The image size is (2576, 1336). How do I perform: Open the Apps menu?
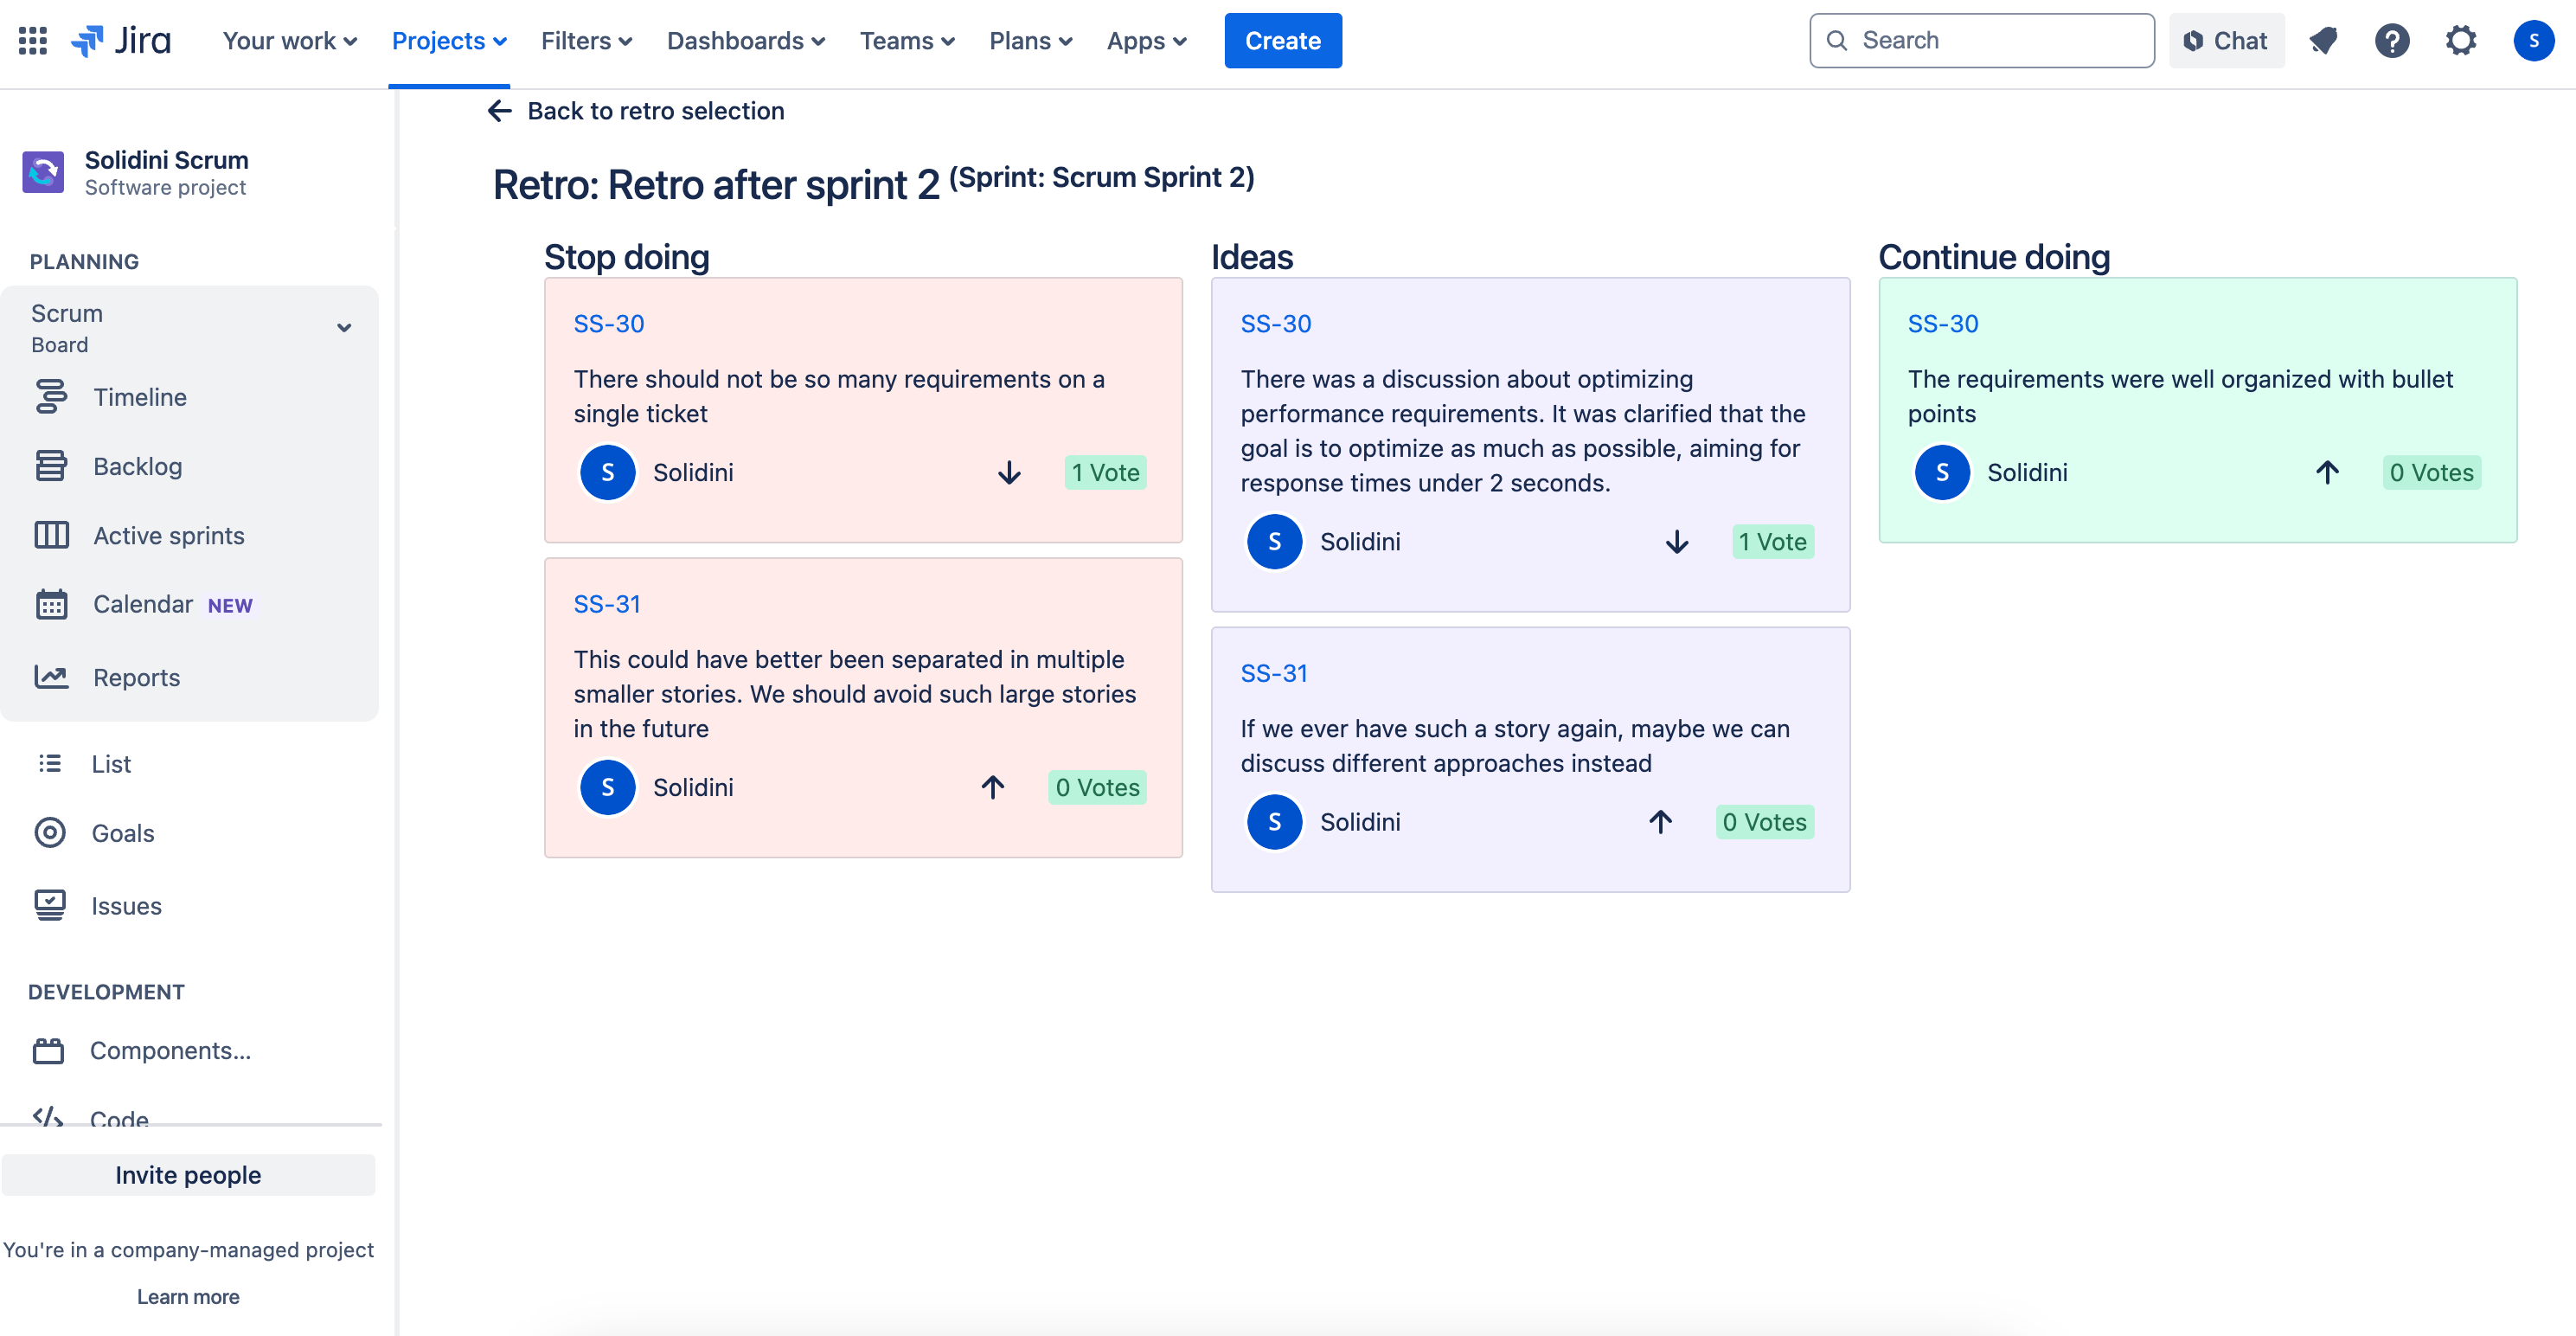click(1146, 41)
